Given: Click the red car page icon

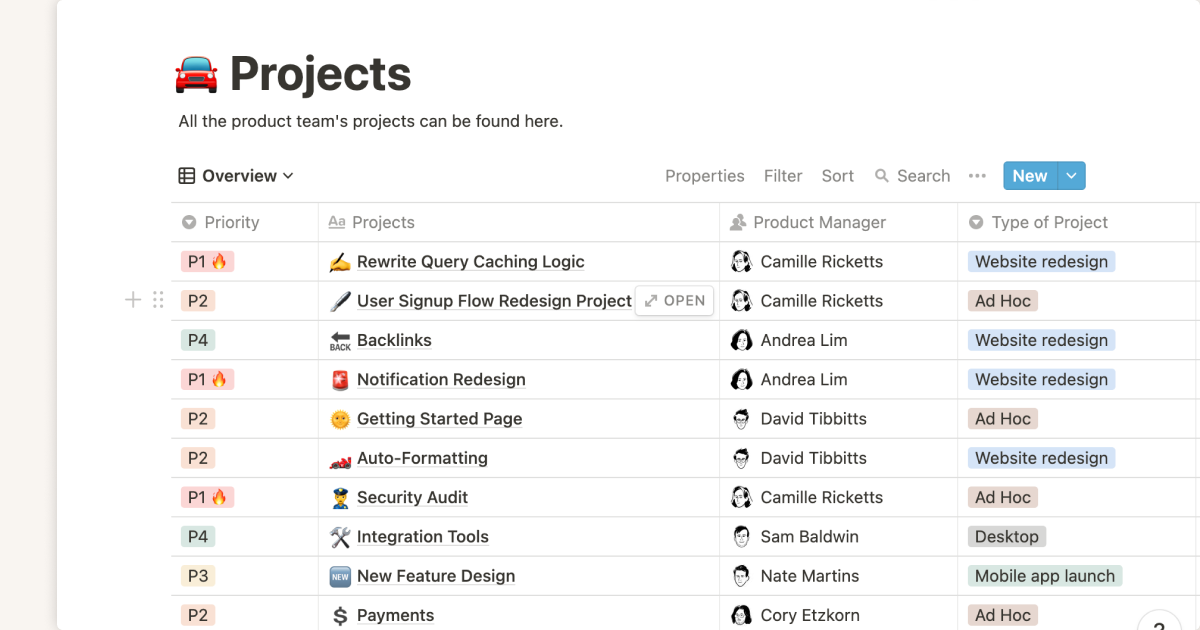Looking at the screenshot, I should (196, 75).
